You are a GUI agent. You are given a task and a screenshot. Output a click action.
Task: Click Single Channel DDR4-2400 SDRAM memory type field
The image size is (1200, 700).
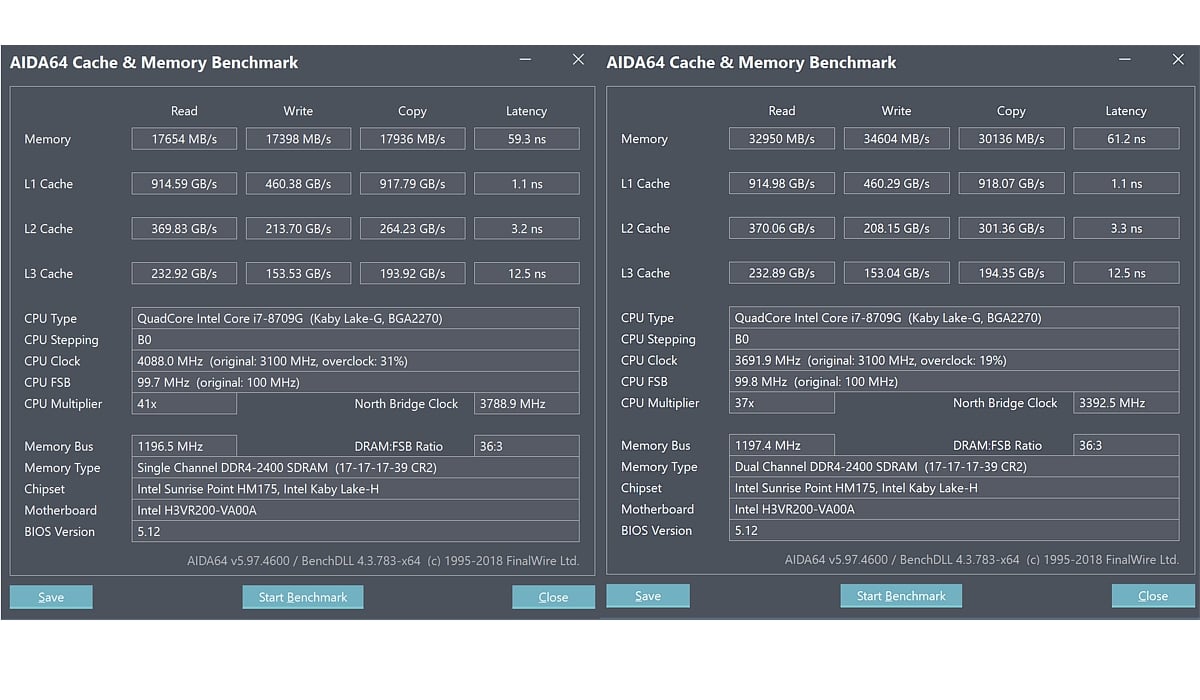[x=355, y=468]
